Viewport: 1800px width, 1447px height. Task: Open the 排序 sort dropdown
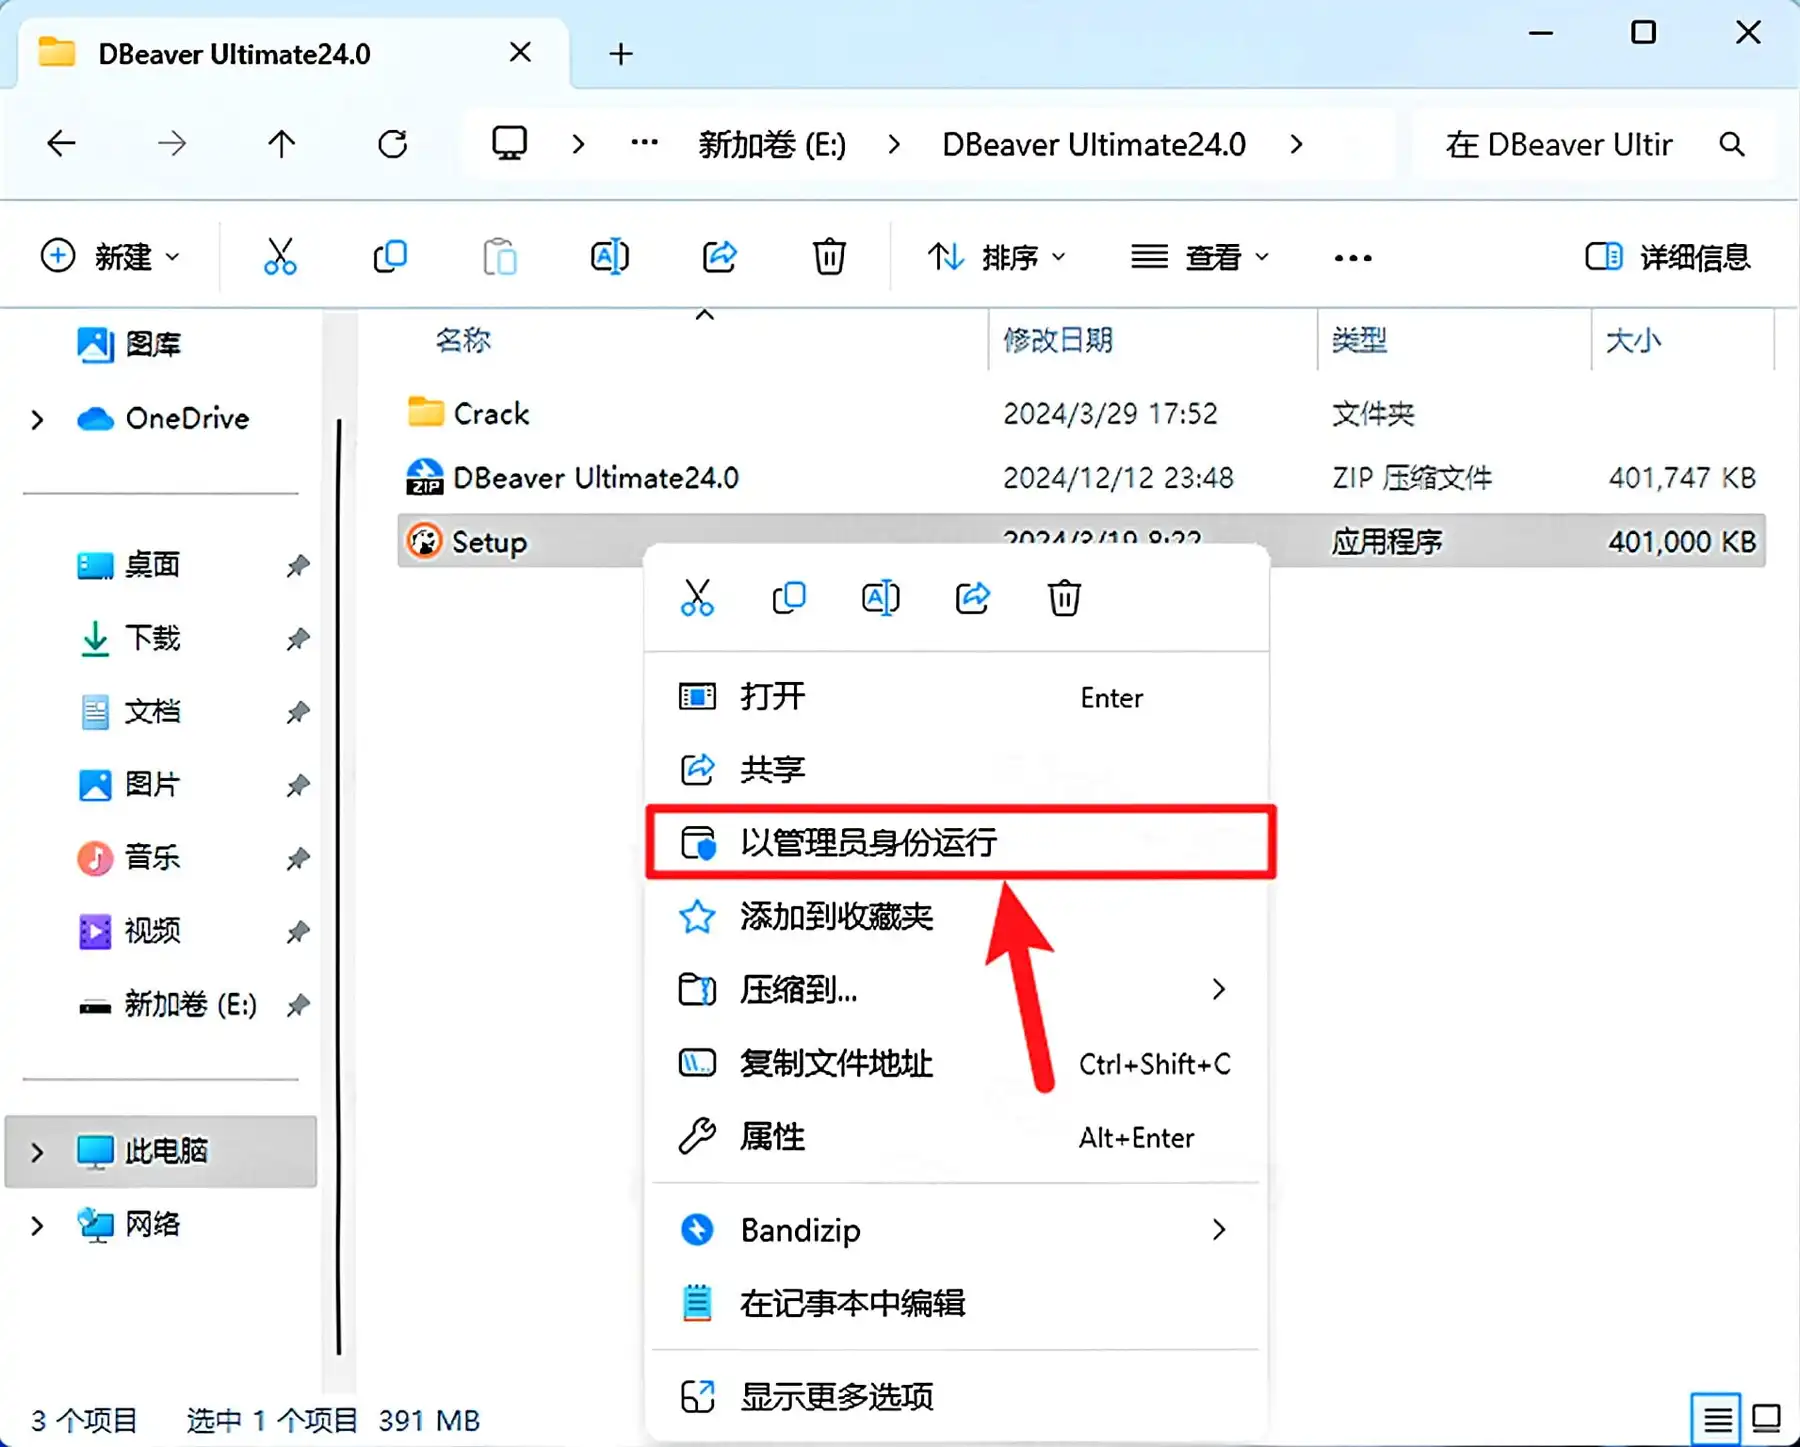pos(997,257)
